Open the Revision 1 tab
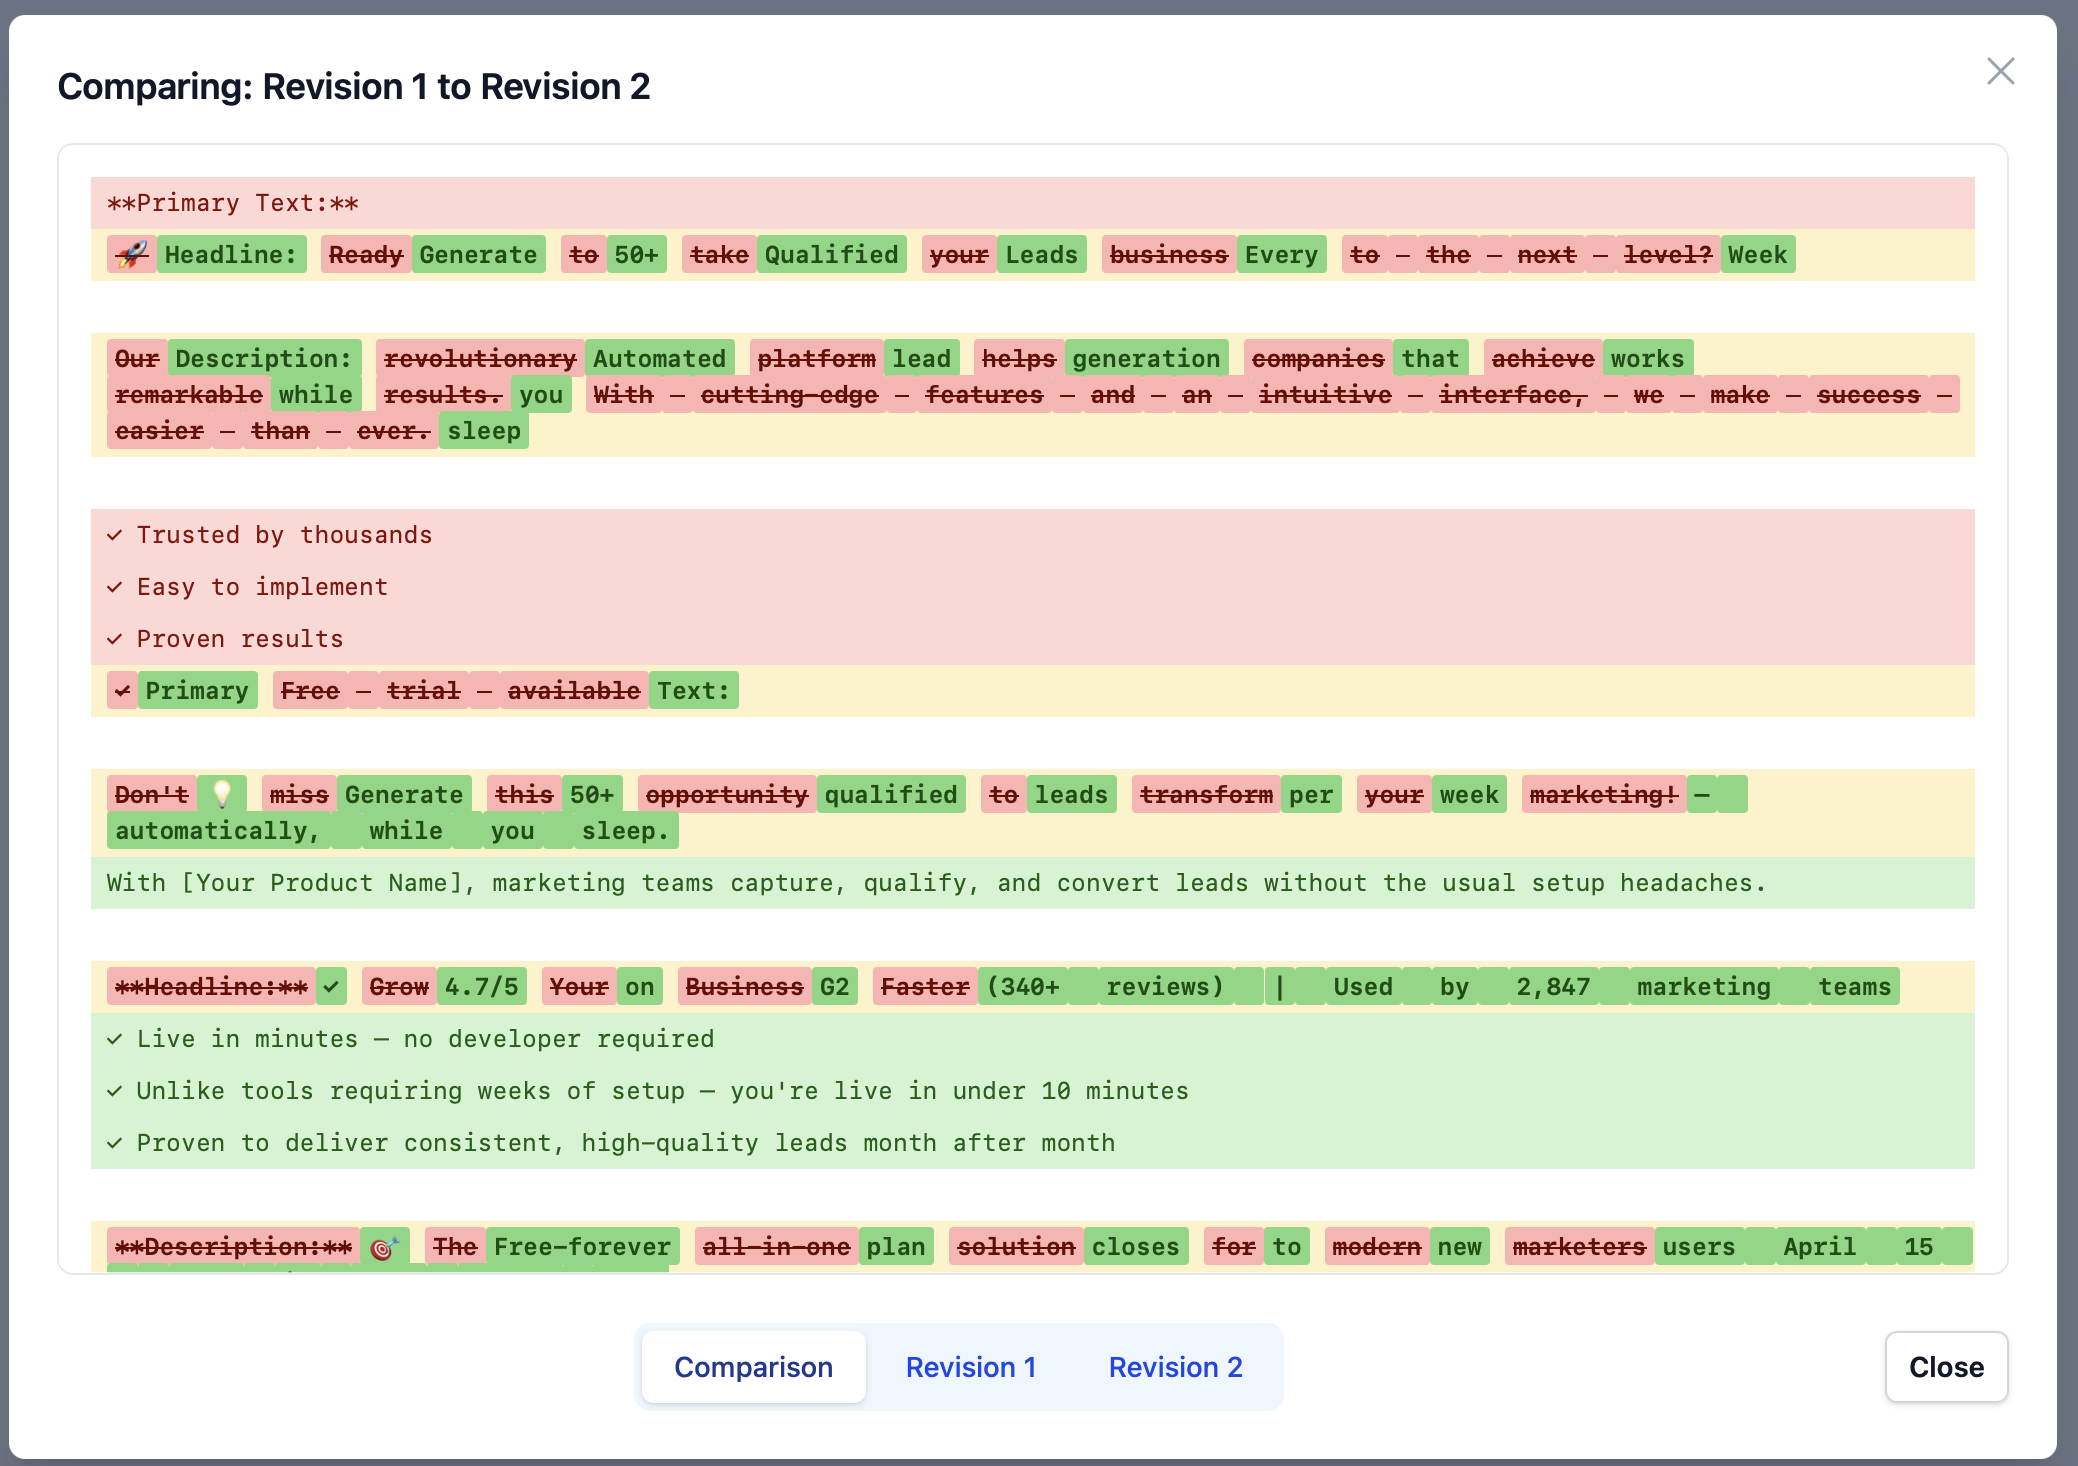 click(970, 1367)
